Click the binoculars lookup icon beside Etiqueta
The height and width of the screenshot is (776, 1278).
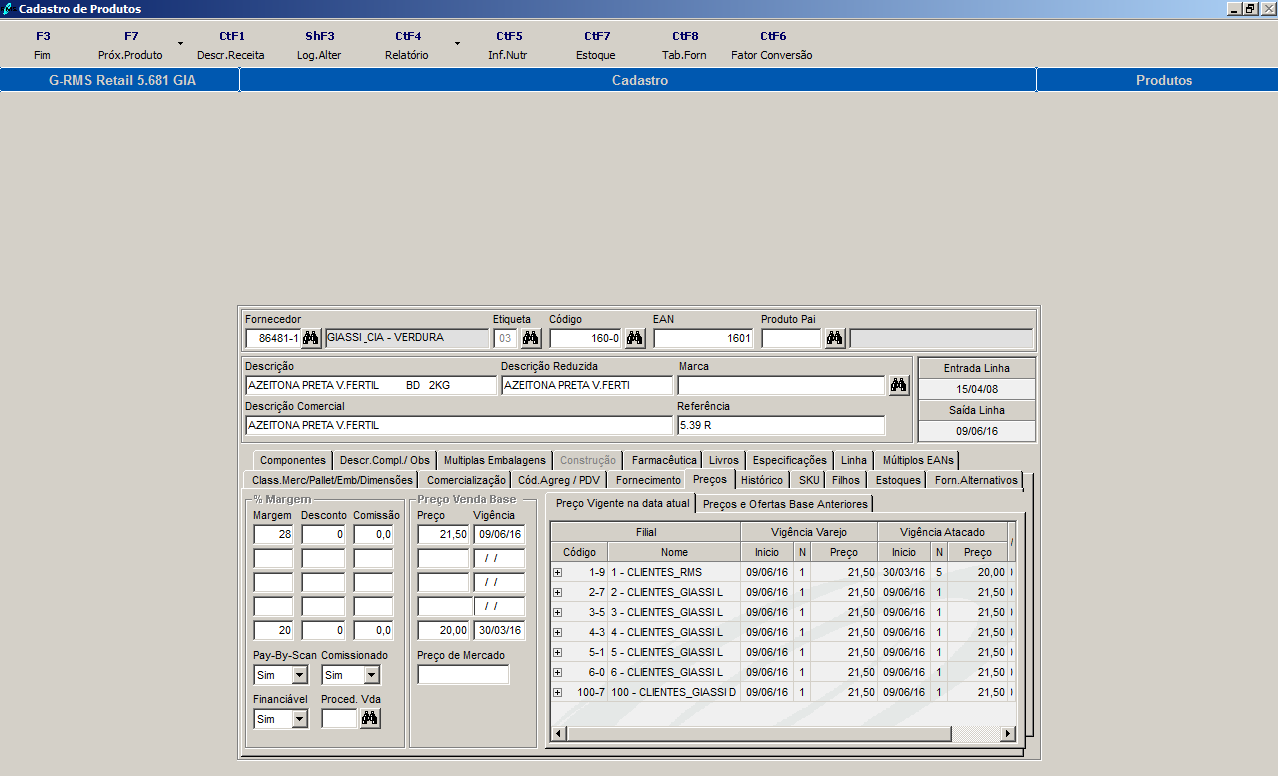[530, 338]
